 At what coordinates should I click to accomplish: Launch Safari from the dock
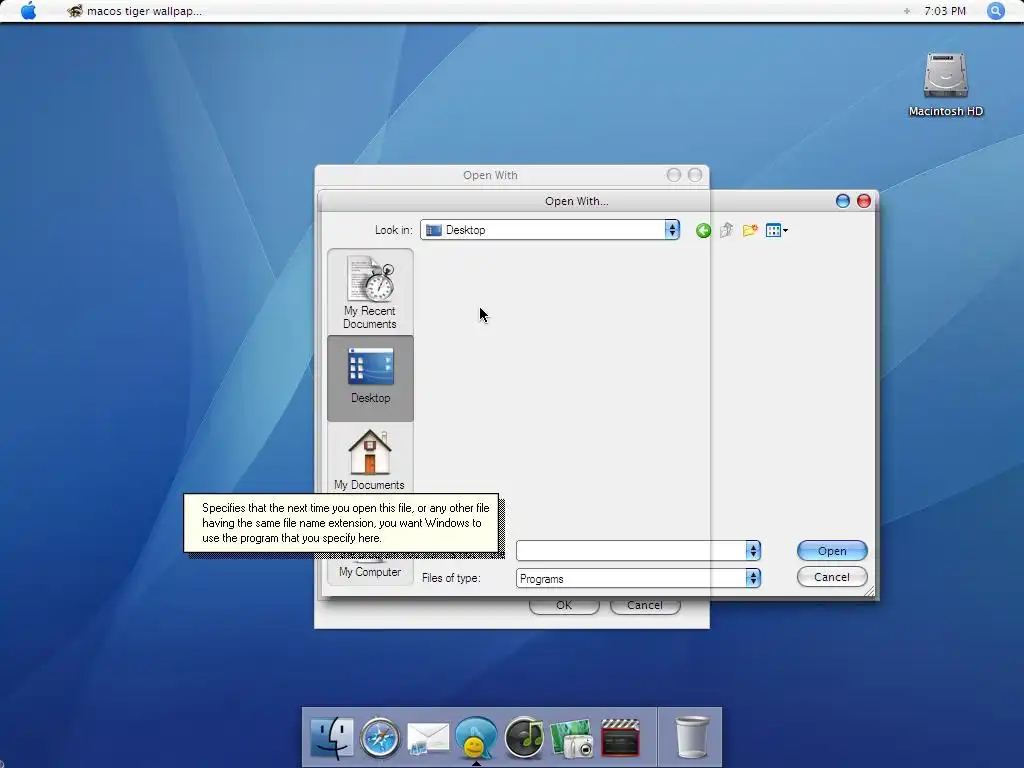click(380, 738)
